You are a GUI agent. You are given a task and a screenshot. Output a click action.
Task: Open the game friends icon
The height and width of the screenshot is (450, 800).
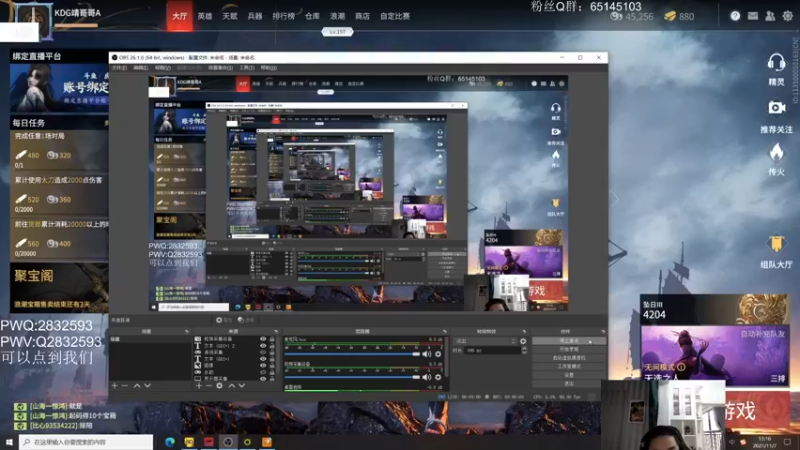tap(770, 16)
